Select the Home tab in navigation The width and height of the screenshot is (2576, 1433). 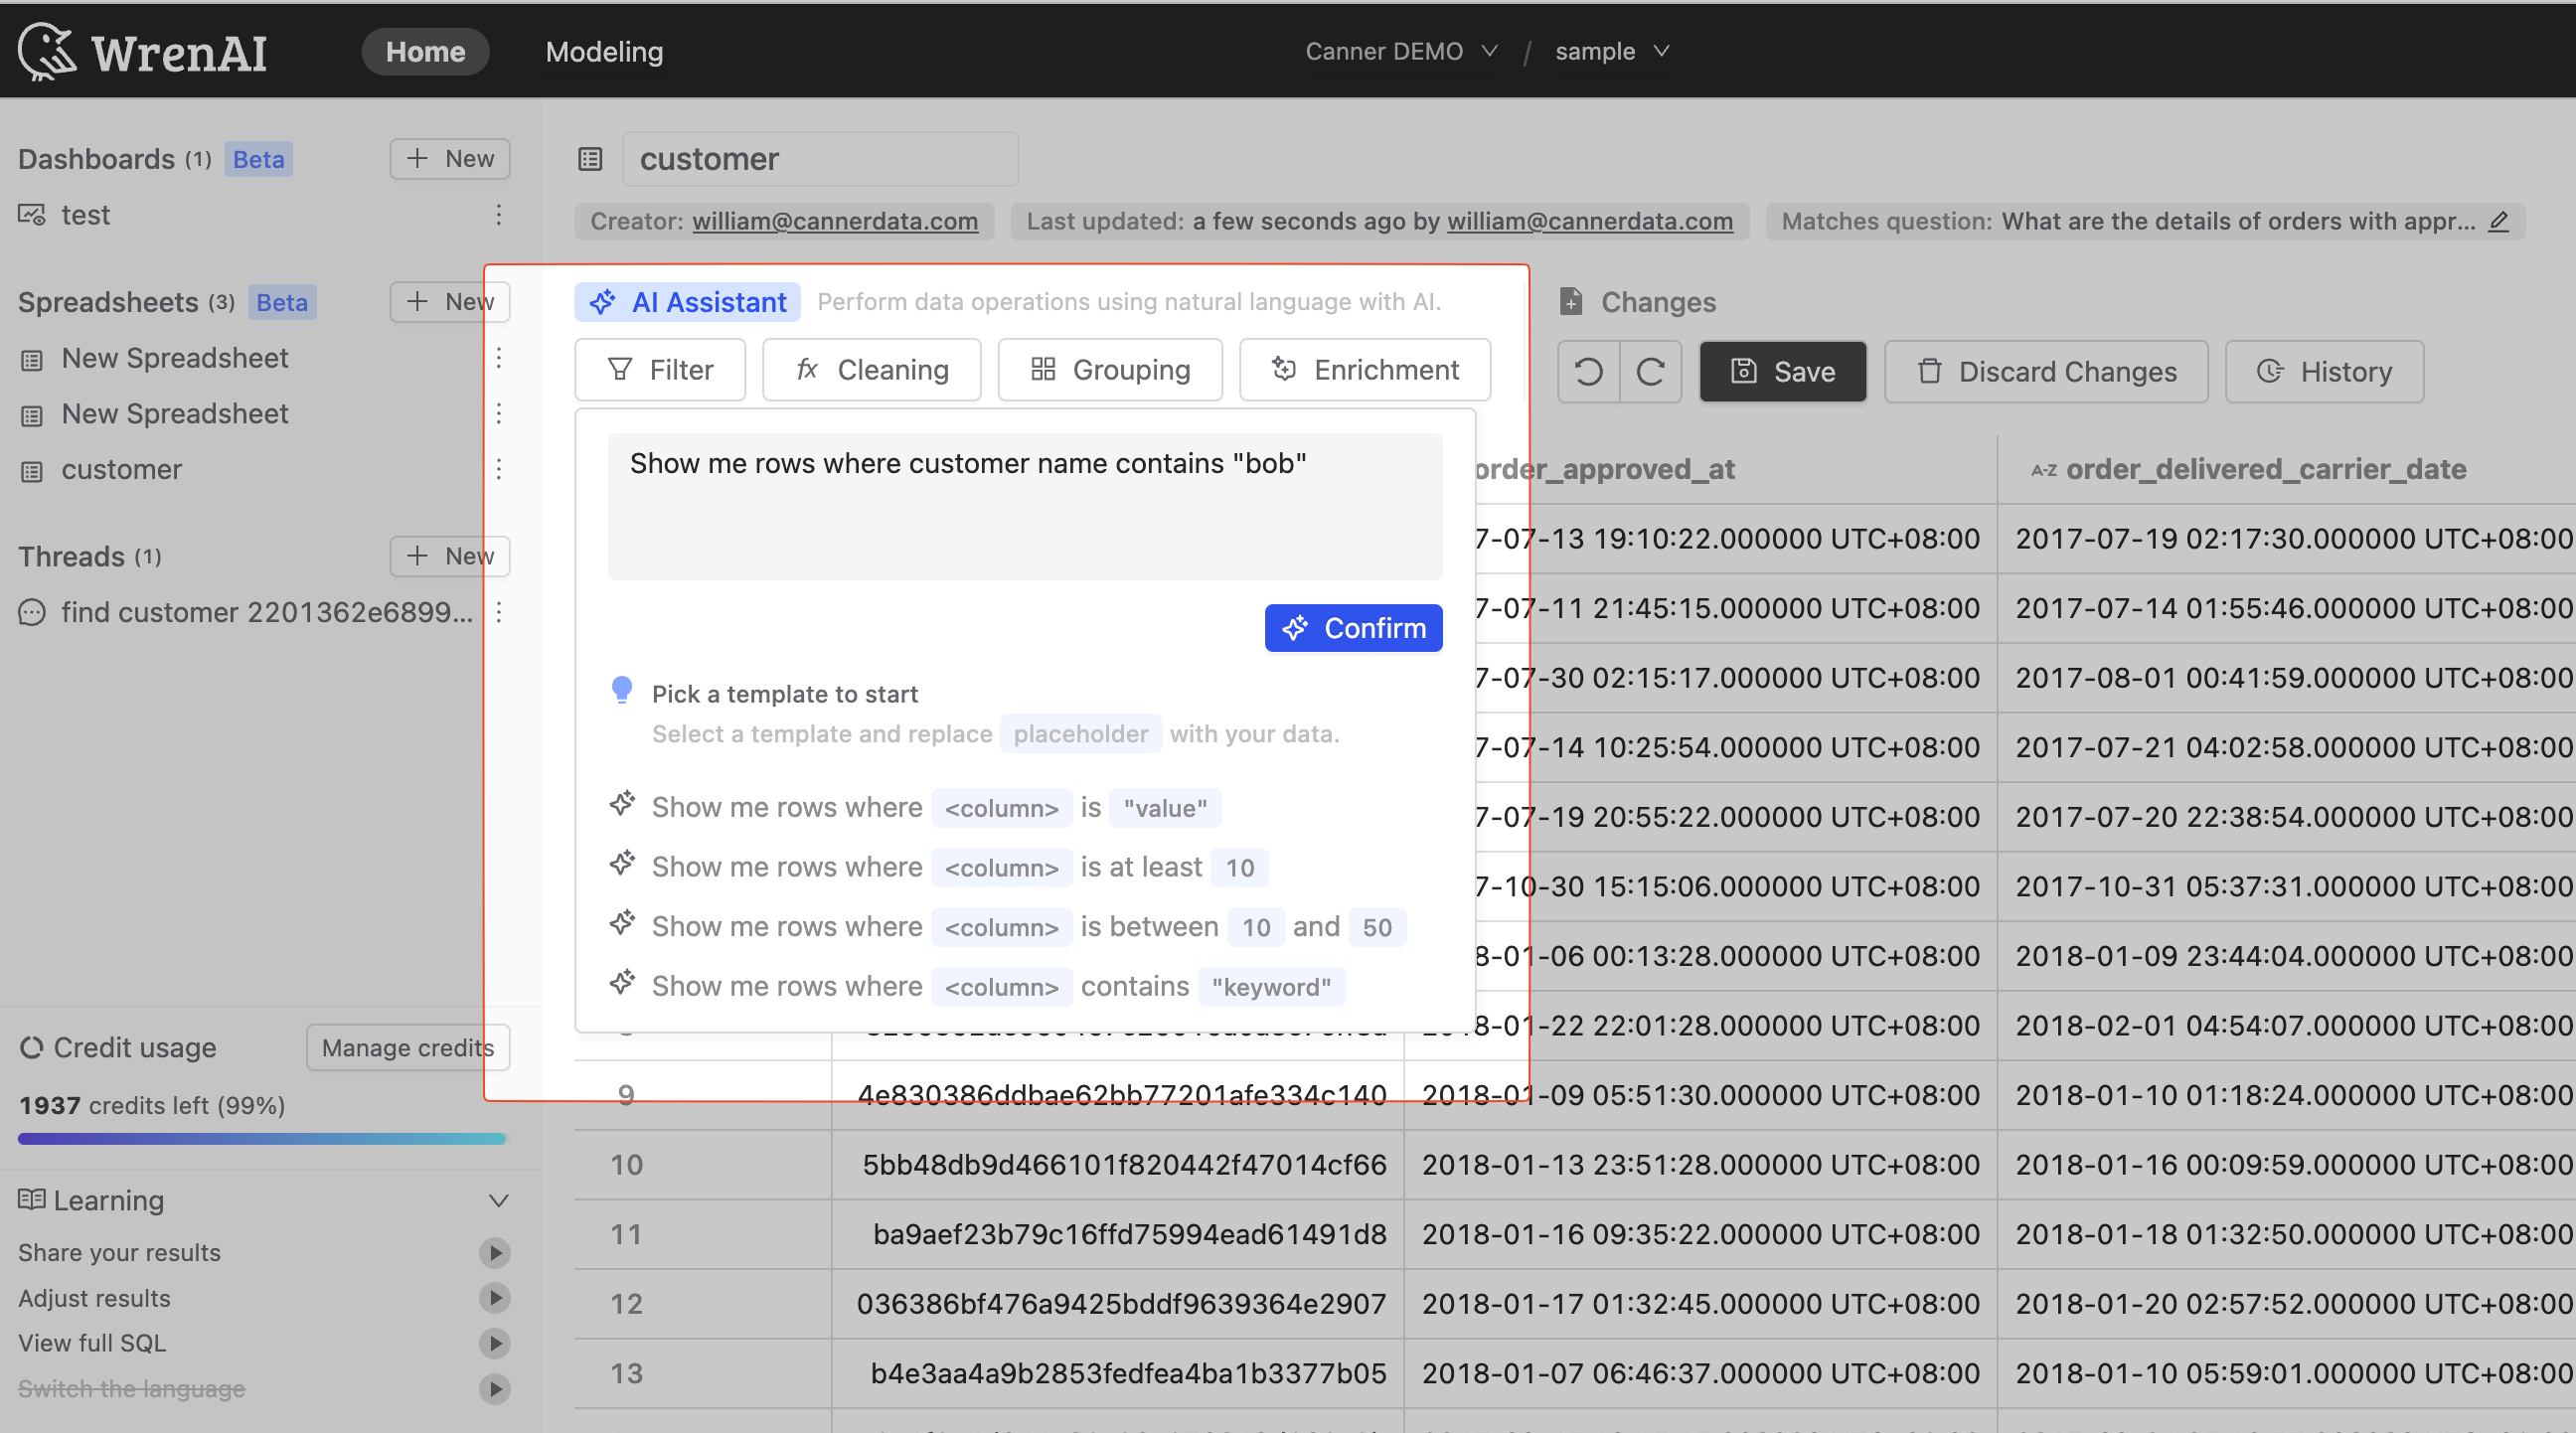[425, 50]
